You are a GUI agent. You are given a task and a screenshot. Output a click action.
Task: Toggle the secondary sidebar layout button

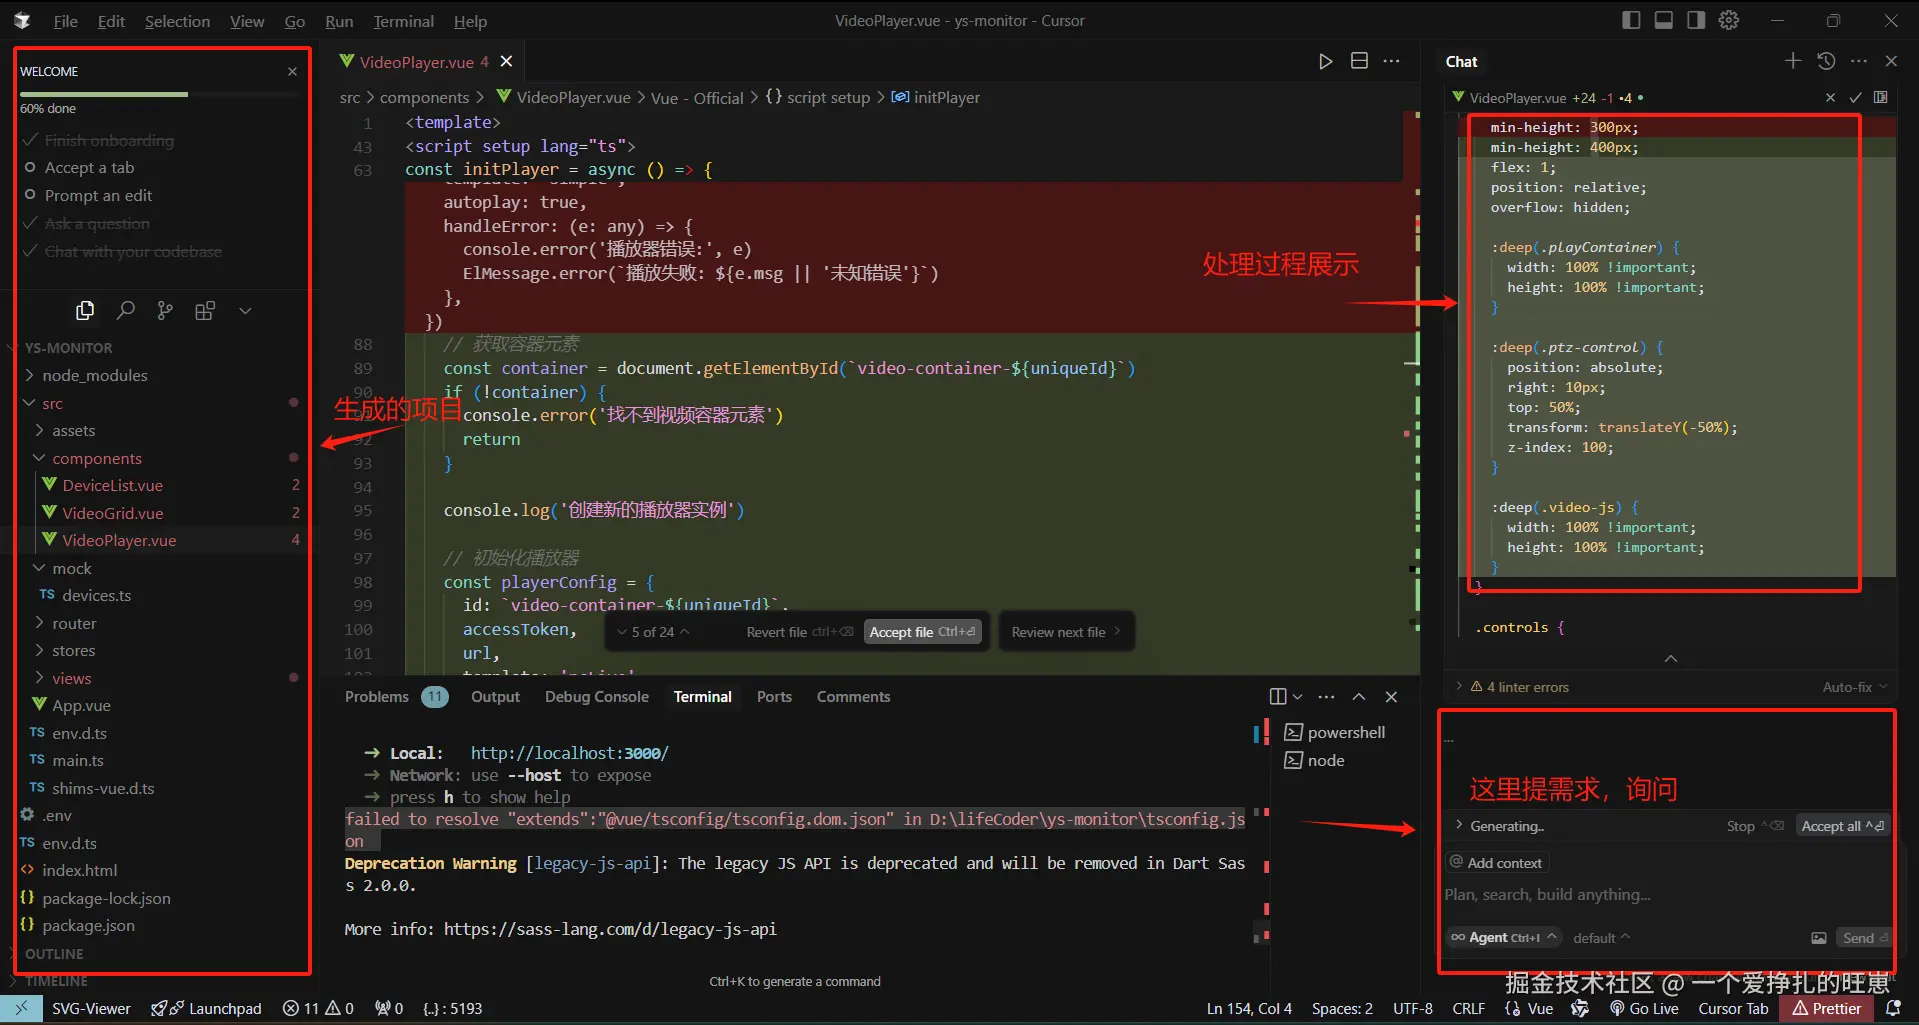point(1696,20)
